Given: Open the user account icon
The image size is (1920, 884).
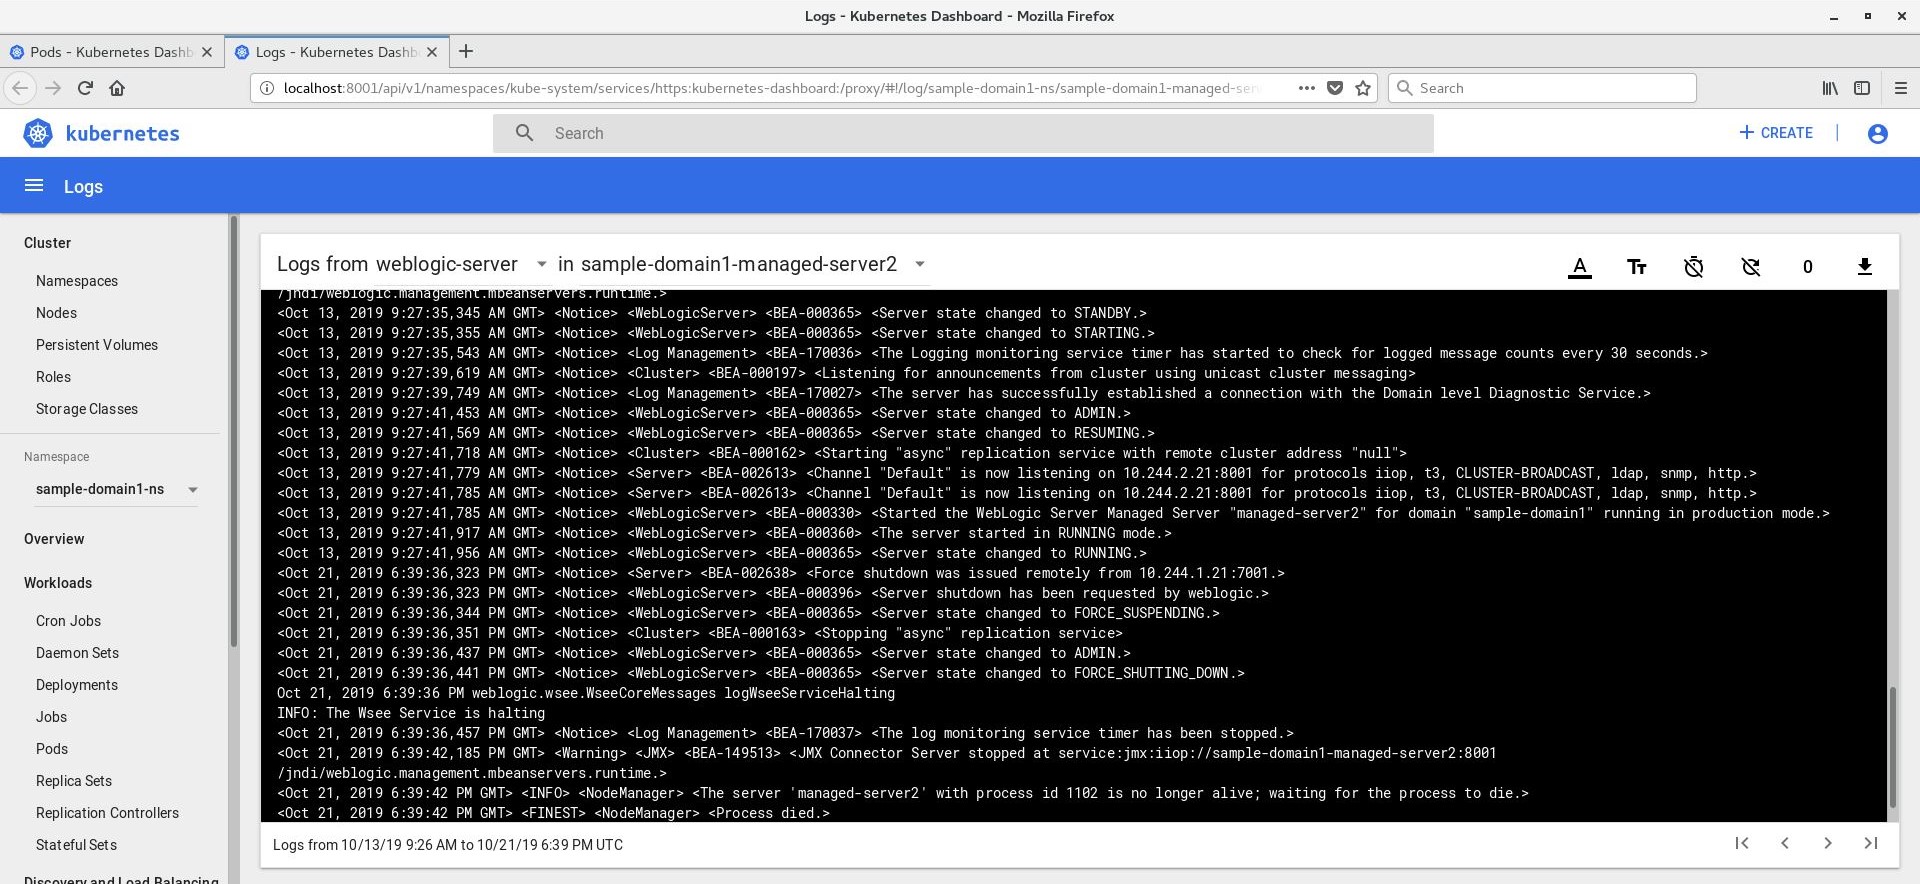Looking at the screenshot, I should 1878,133.
